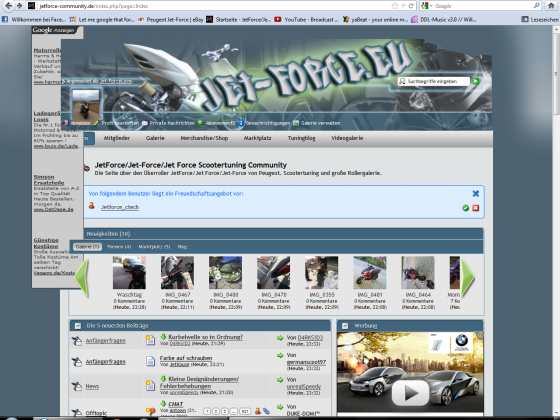Collapse the Werbung box
This screenshot has height=420, width=560.
point(345,326)
